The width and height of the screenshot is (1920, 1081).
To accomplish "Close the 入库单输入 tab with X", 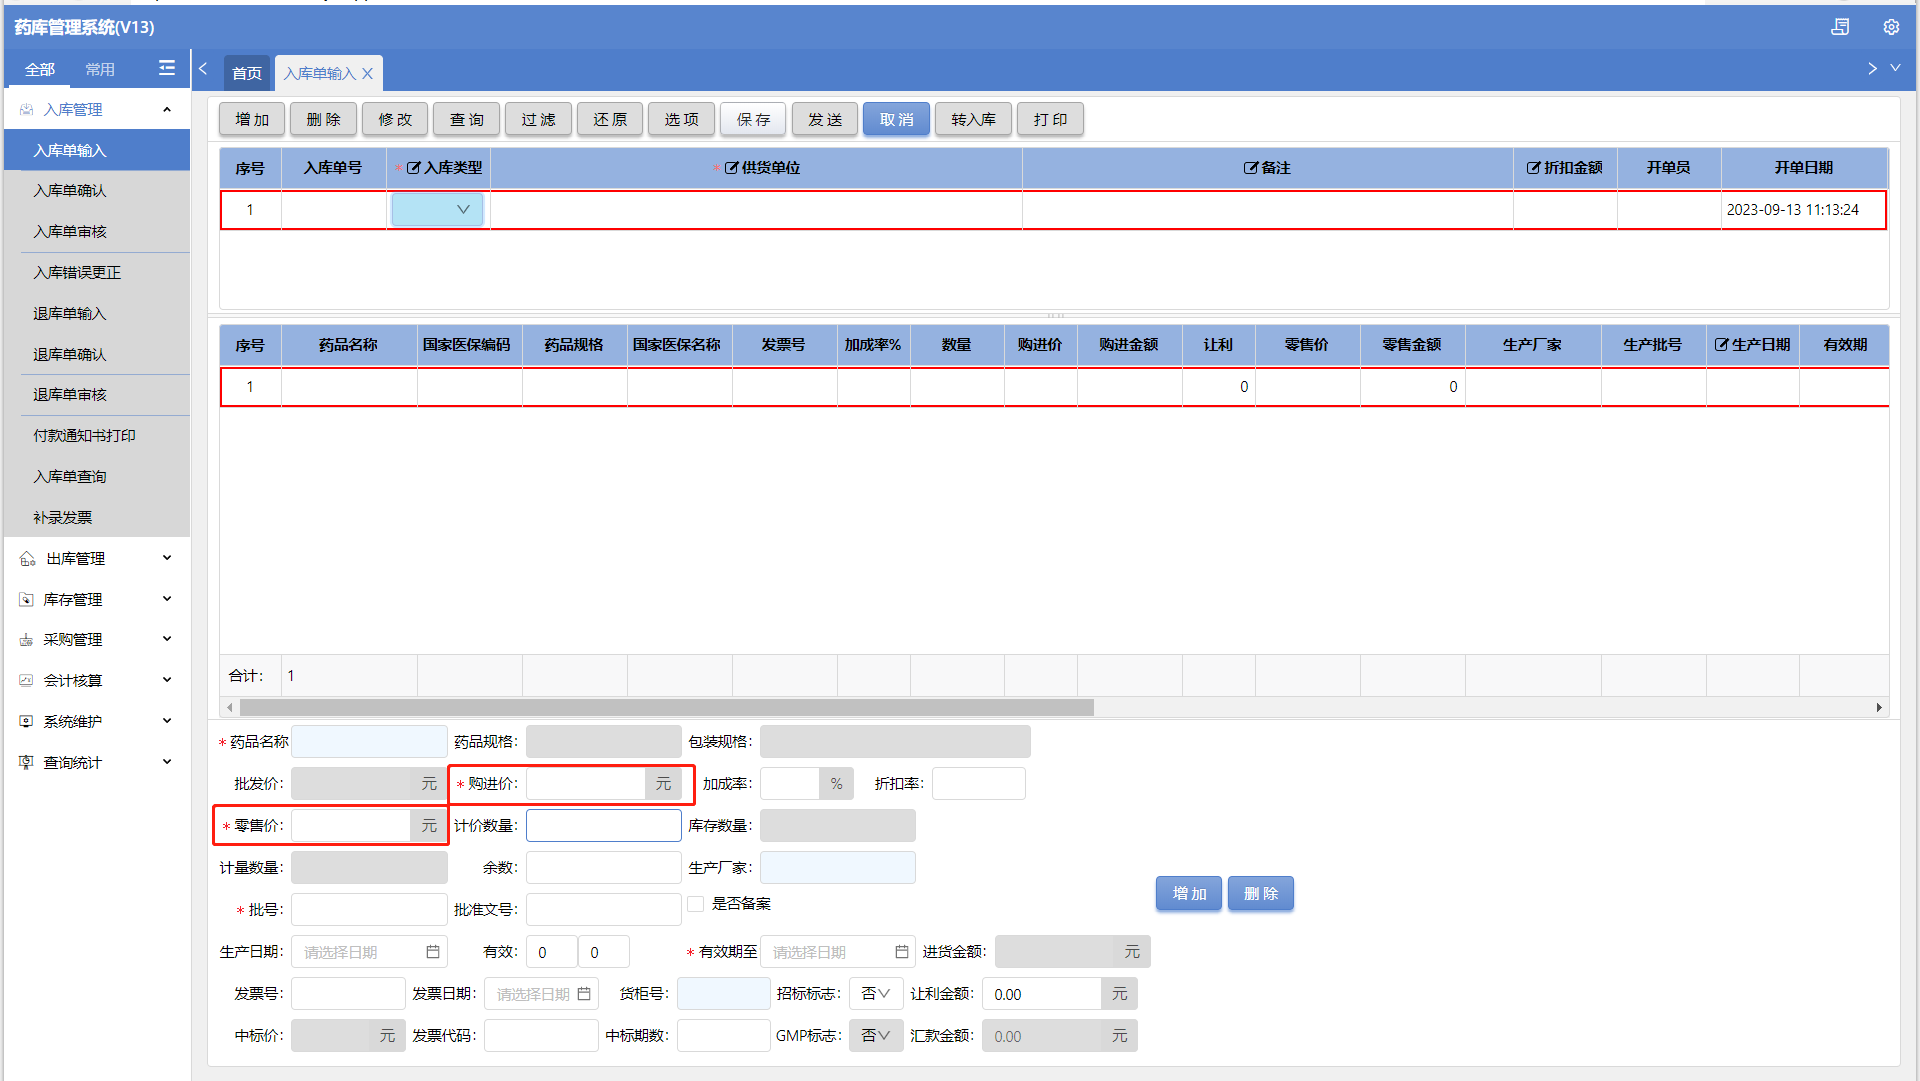I will click(368, 73).
